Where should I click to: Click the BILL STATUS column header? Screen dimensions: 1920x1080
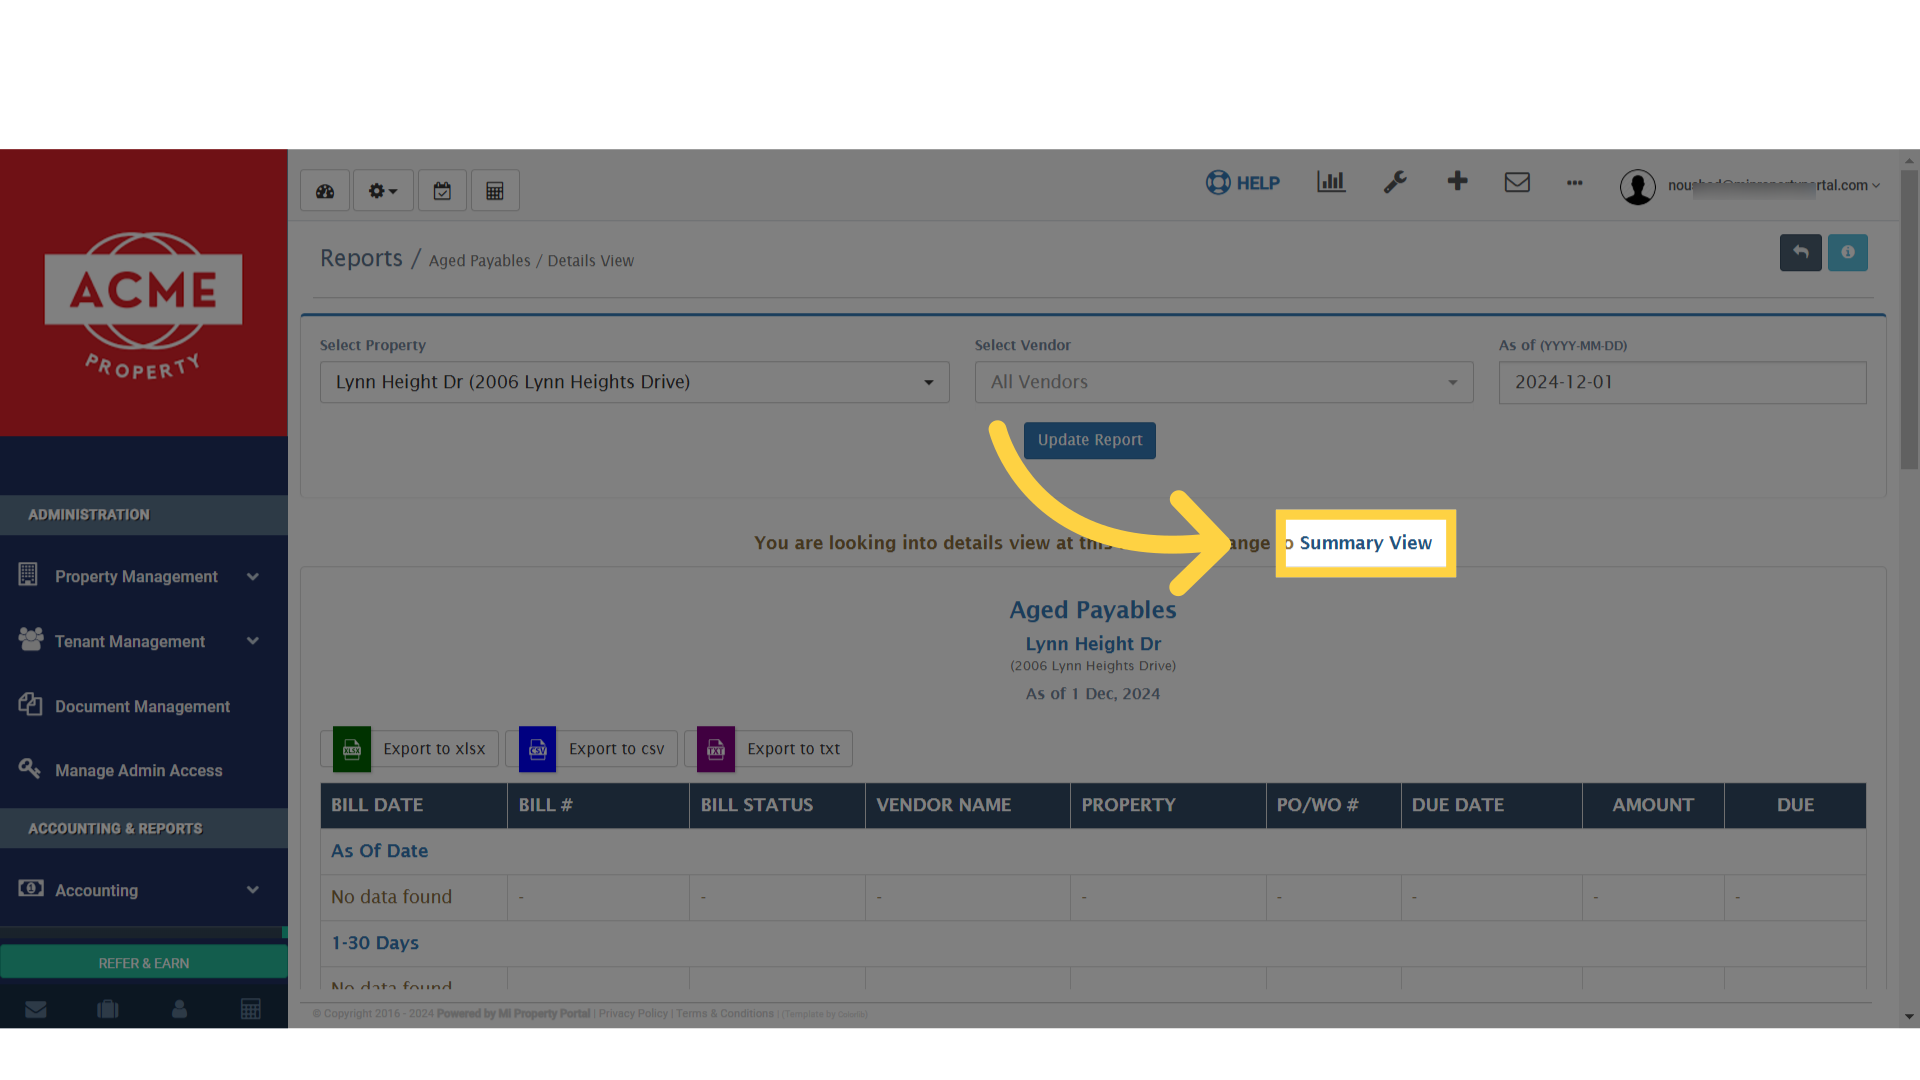(x=777, y=805)
